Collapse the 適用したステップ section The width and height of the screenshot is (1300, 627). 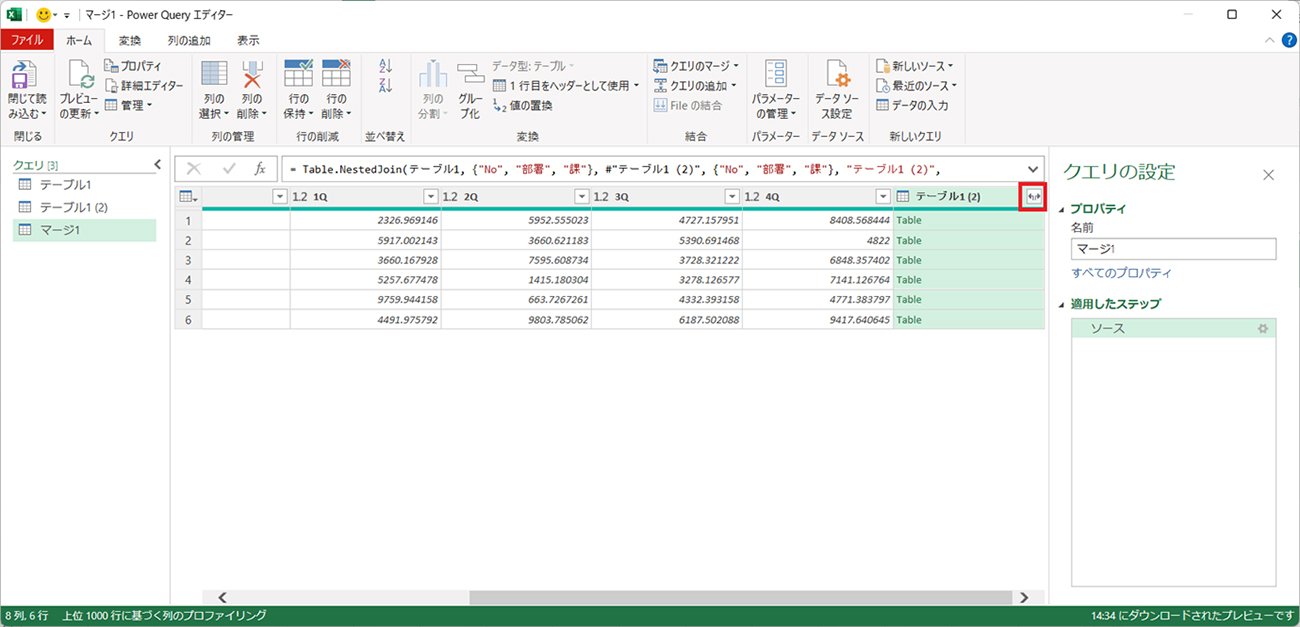(1062, 304)
